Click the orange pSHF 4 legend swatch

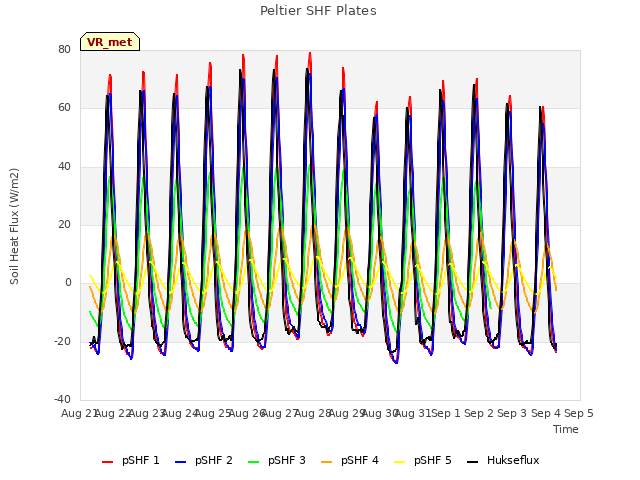point(327,462)
